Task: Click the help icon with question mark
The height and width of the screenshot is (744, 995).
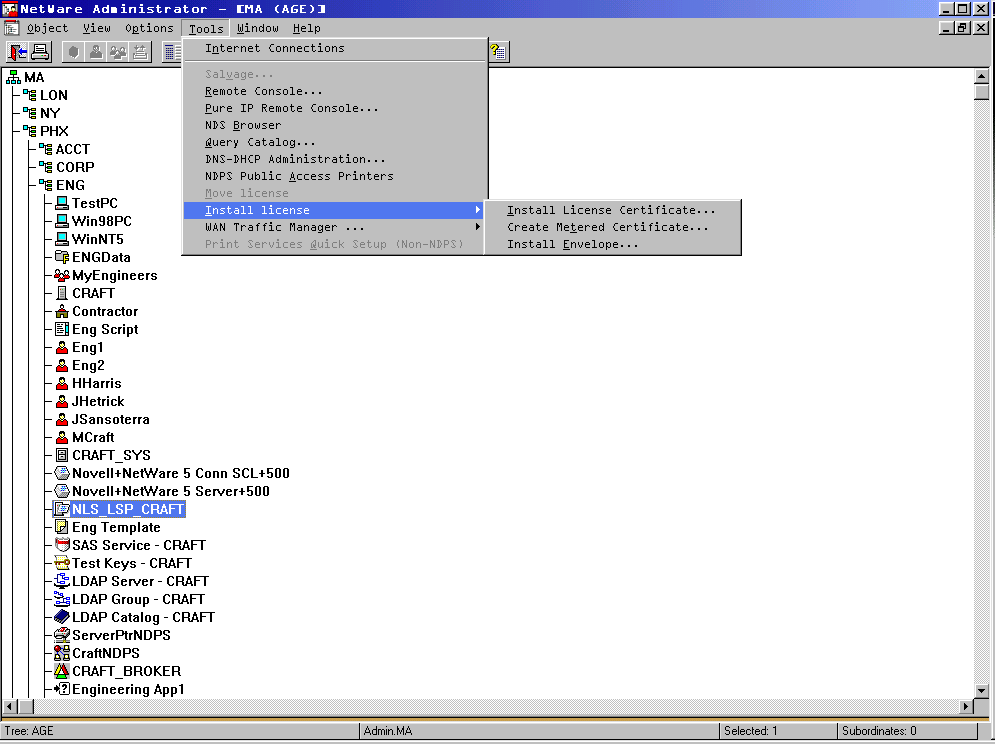Action: pos(497,52)
